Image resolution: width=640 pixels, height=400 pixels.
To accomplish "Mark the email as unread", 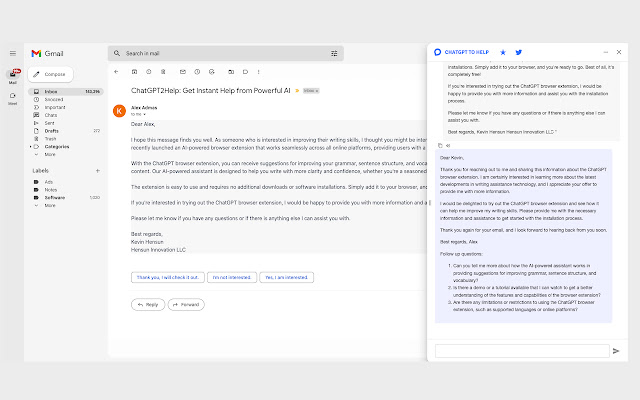I will [x=183, y=72].
